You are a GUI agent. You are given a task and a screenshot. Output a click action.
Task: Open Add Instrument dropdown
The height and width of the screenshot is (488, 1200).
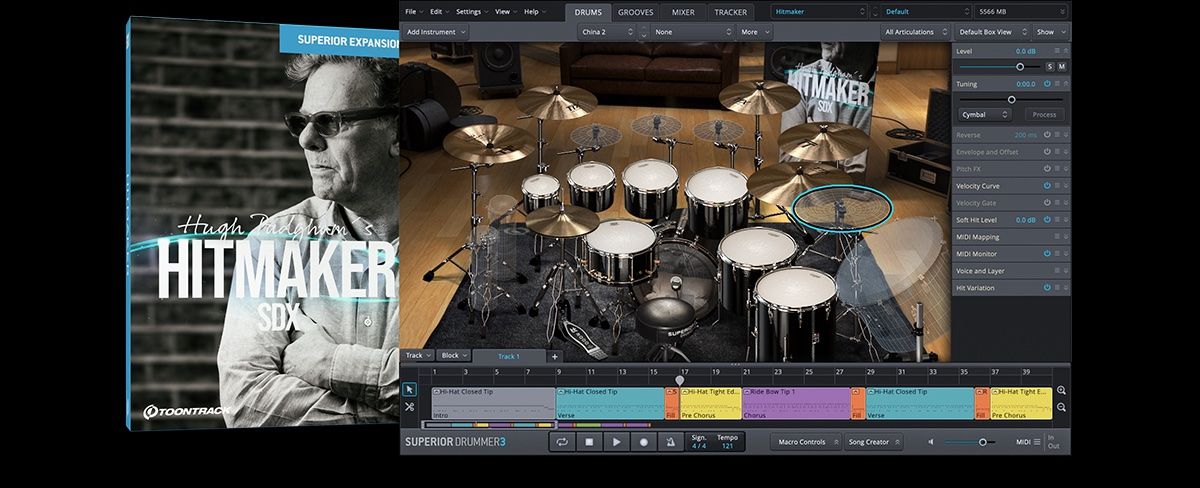(x=436, y=32)
